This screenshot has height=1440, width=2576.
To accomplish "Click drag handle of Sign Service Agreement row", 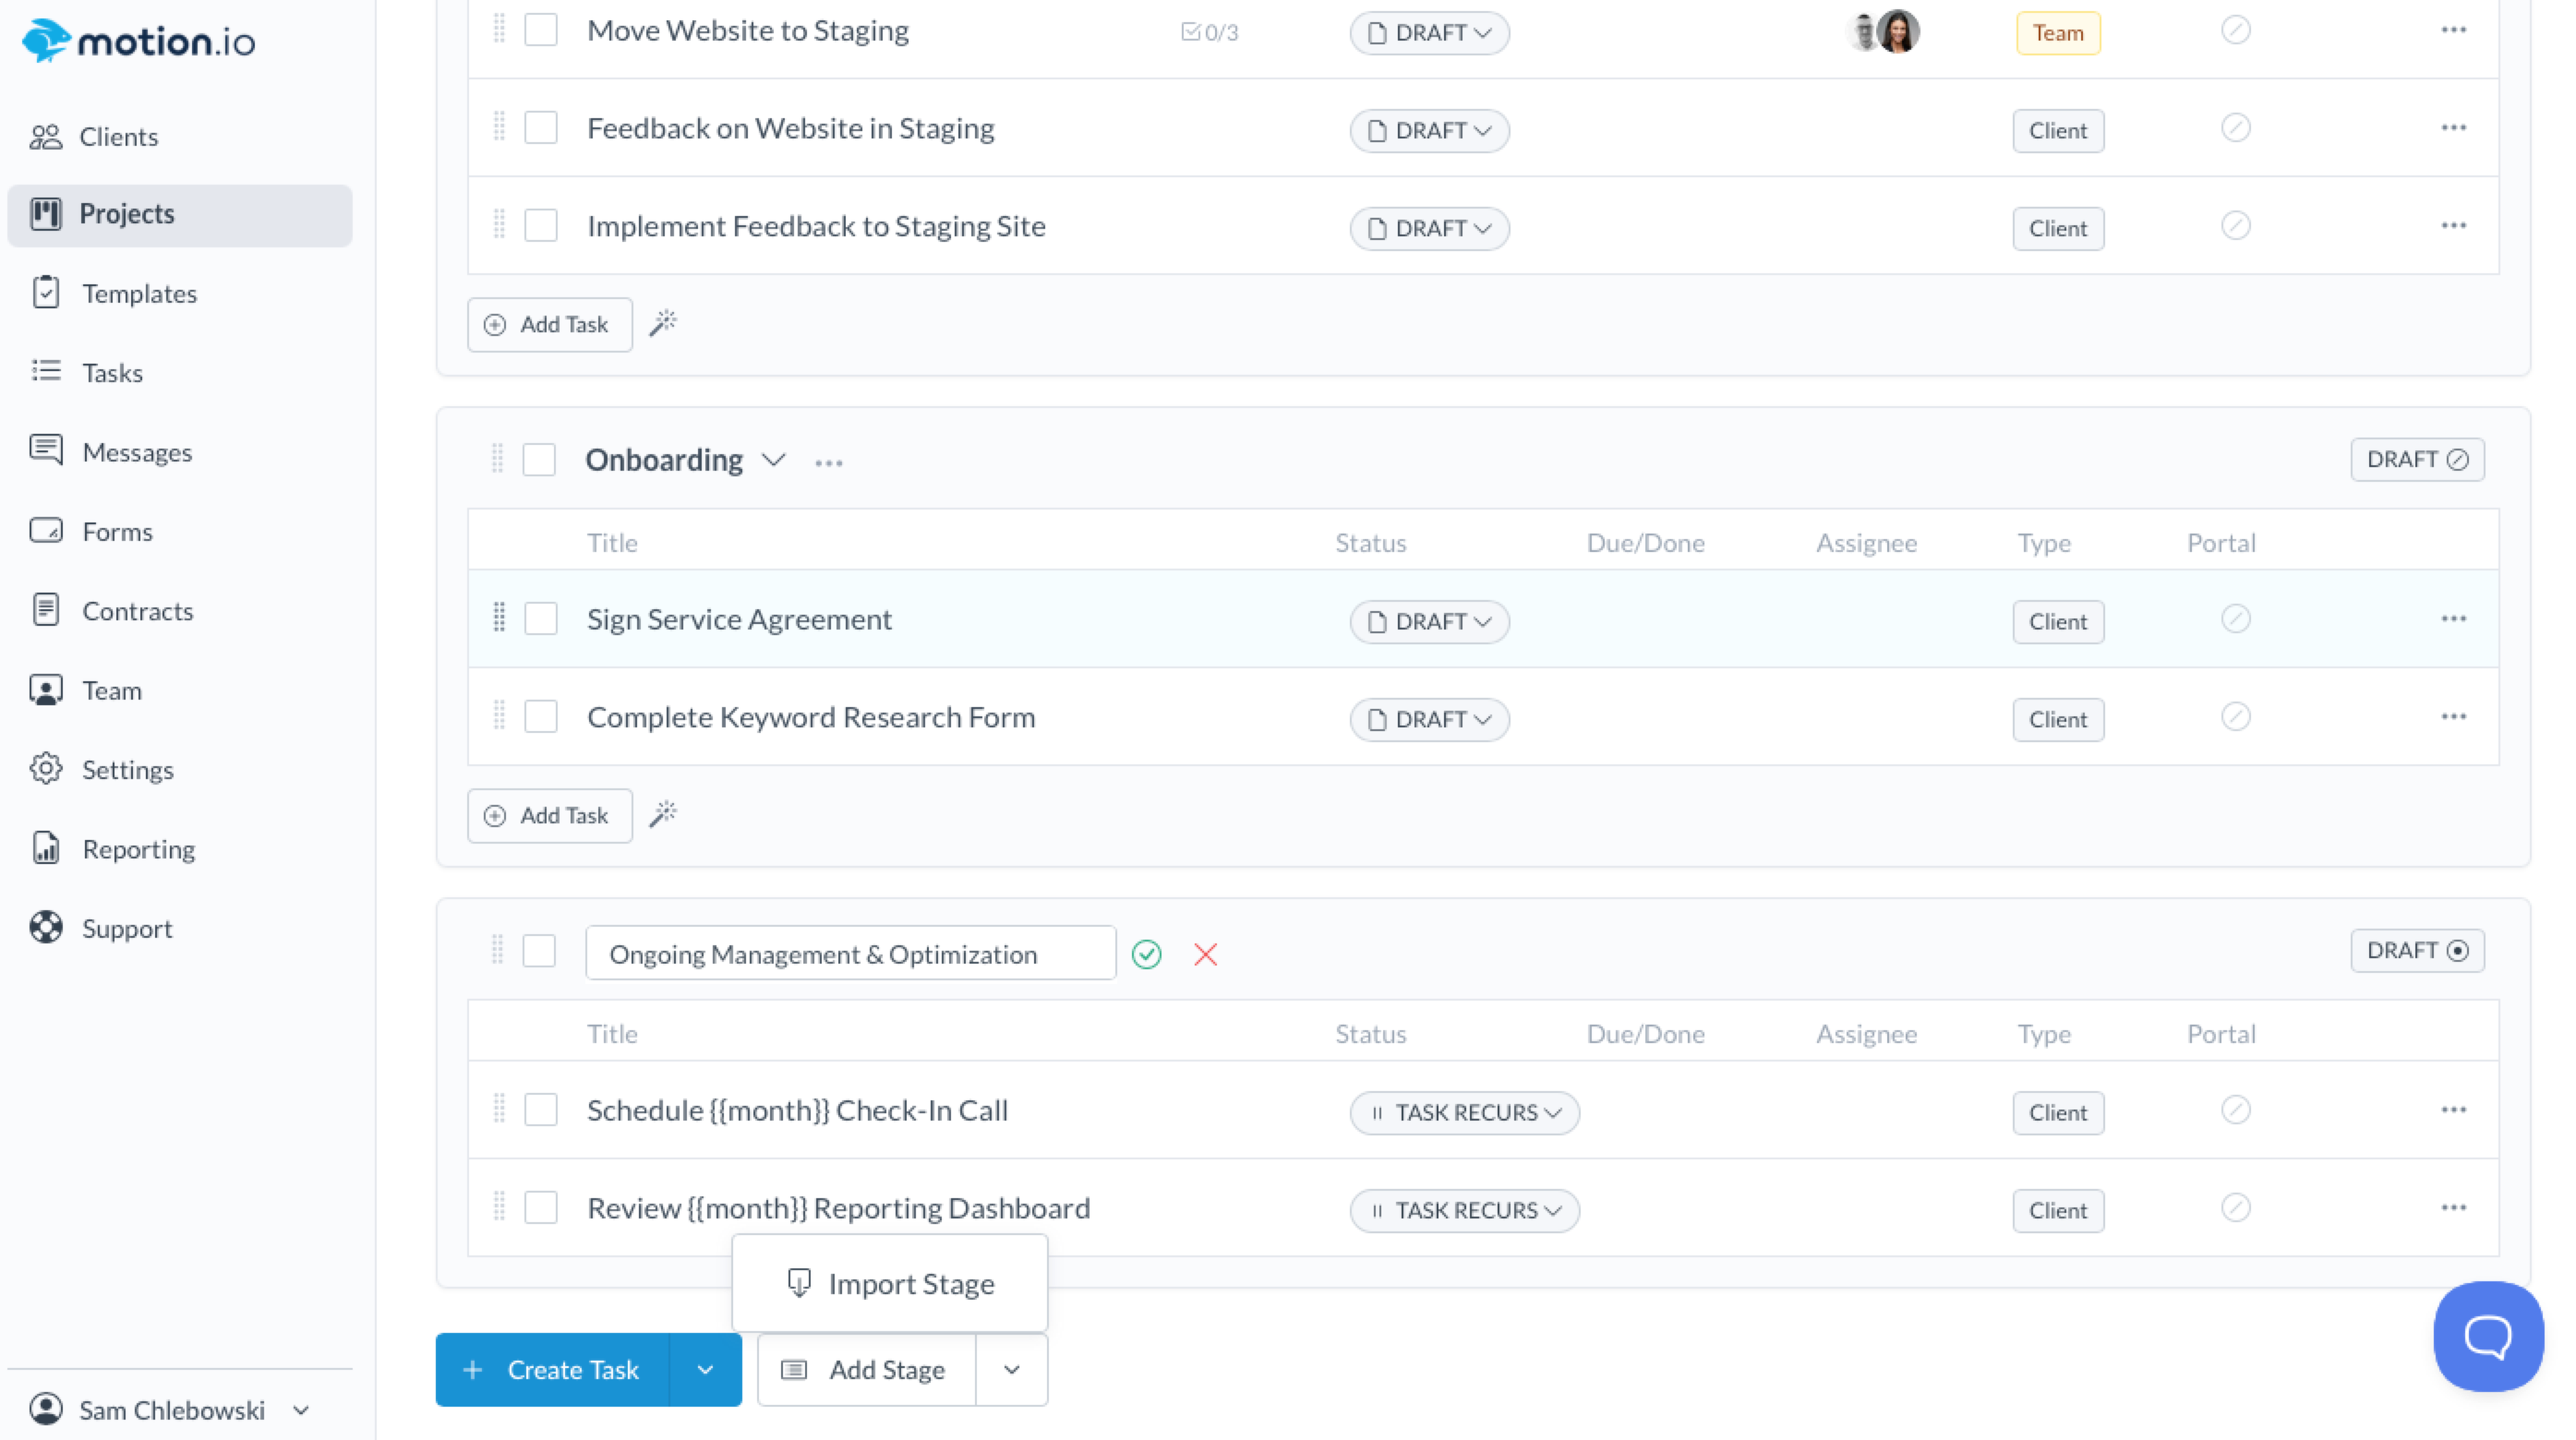I will point(499,618).
